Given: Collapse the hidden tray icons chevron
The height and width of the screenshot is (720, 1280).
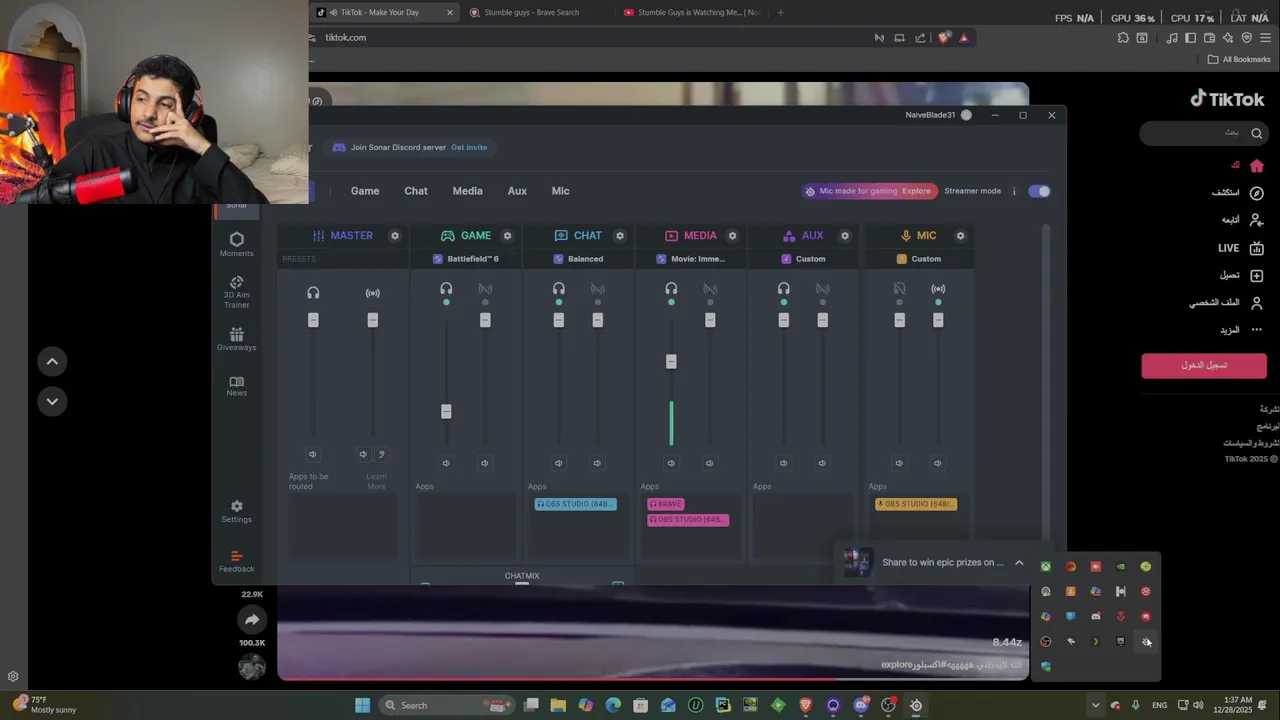Looking at the screenshot, I should click(1095, 705).
